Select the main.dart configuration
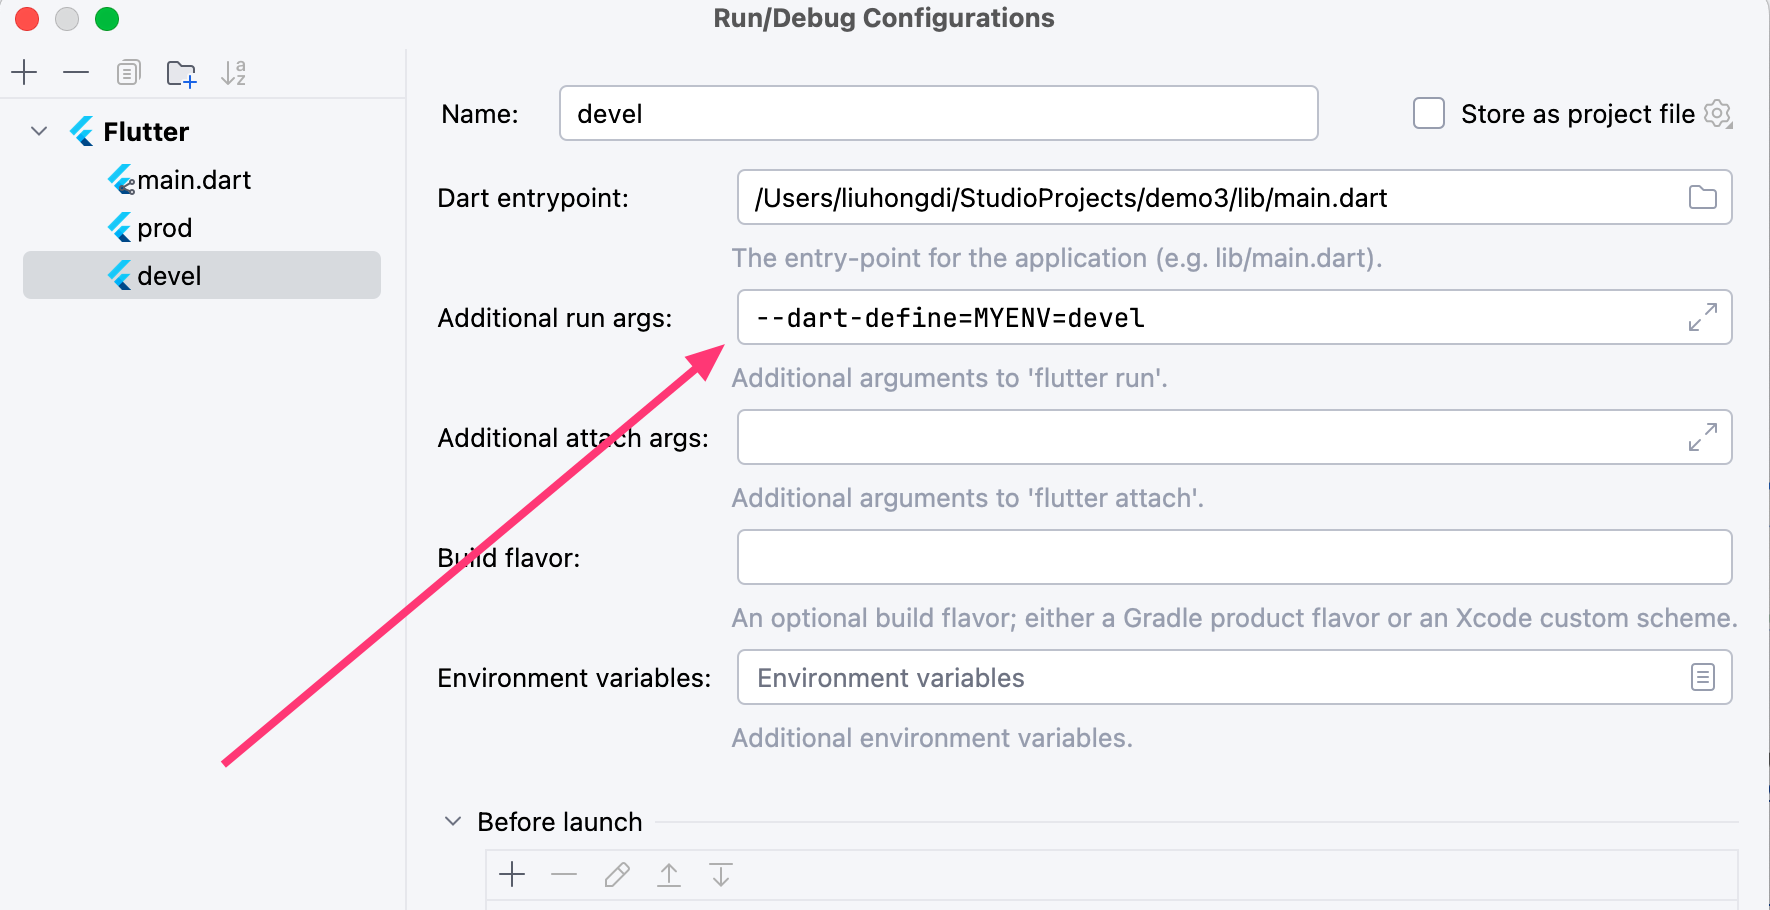Image resolution: width=1770 pixels, height=910 pixels. click(193, 180)
